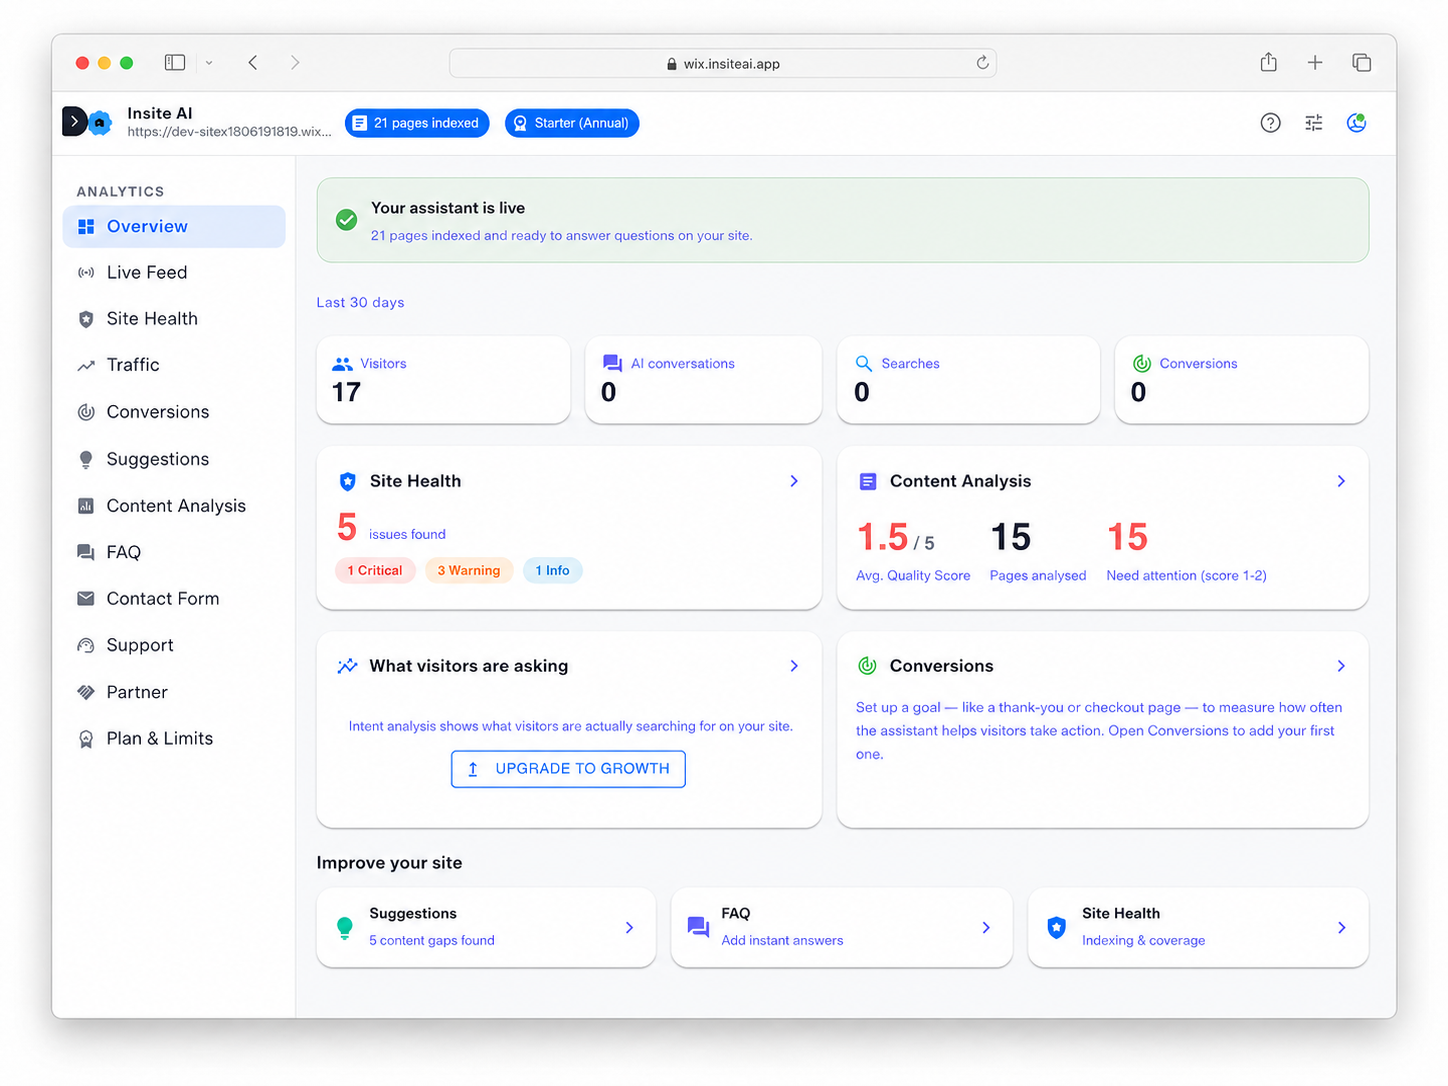Screen dimensions: 1448x1086
Task: Click the Content Analysis chart icon in sidebar
Action: 86,506
